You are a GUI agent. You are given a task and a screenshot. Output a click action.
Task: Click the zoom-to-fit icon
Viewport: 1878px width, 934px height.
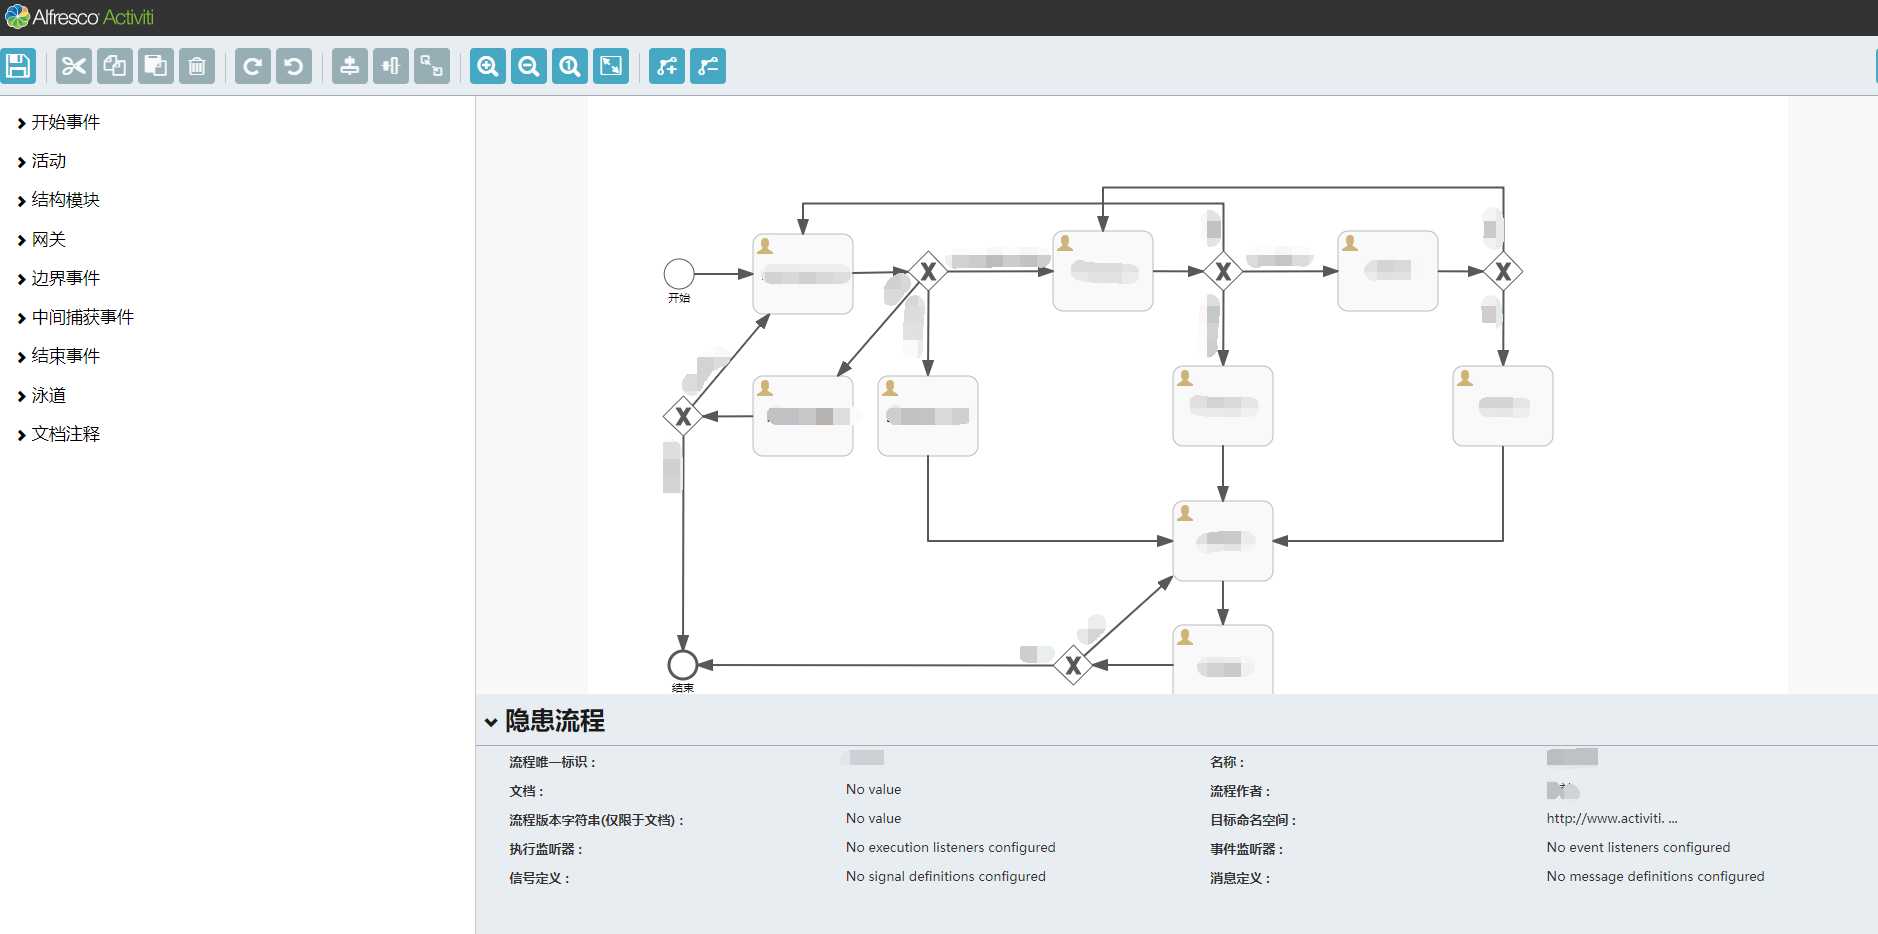point(611,67)
